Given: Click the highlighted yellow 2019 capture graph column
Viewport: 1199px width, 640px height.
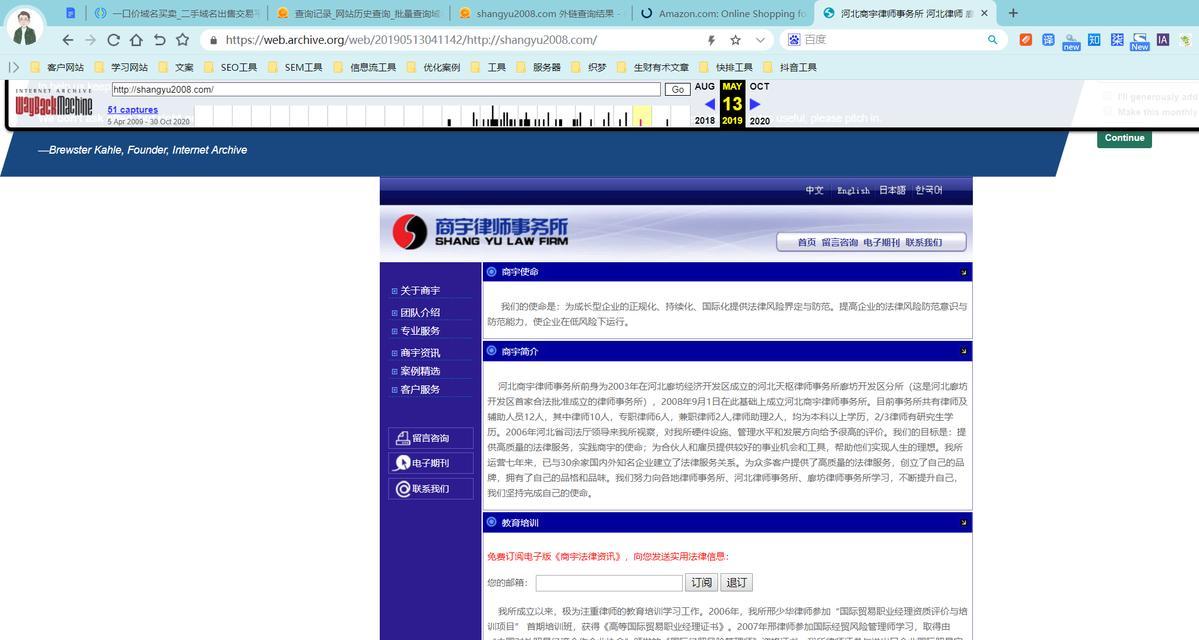Looking at the screenshot, I should tap(642, 115).
